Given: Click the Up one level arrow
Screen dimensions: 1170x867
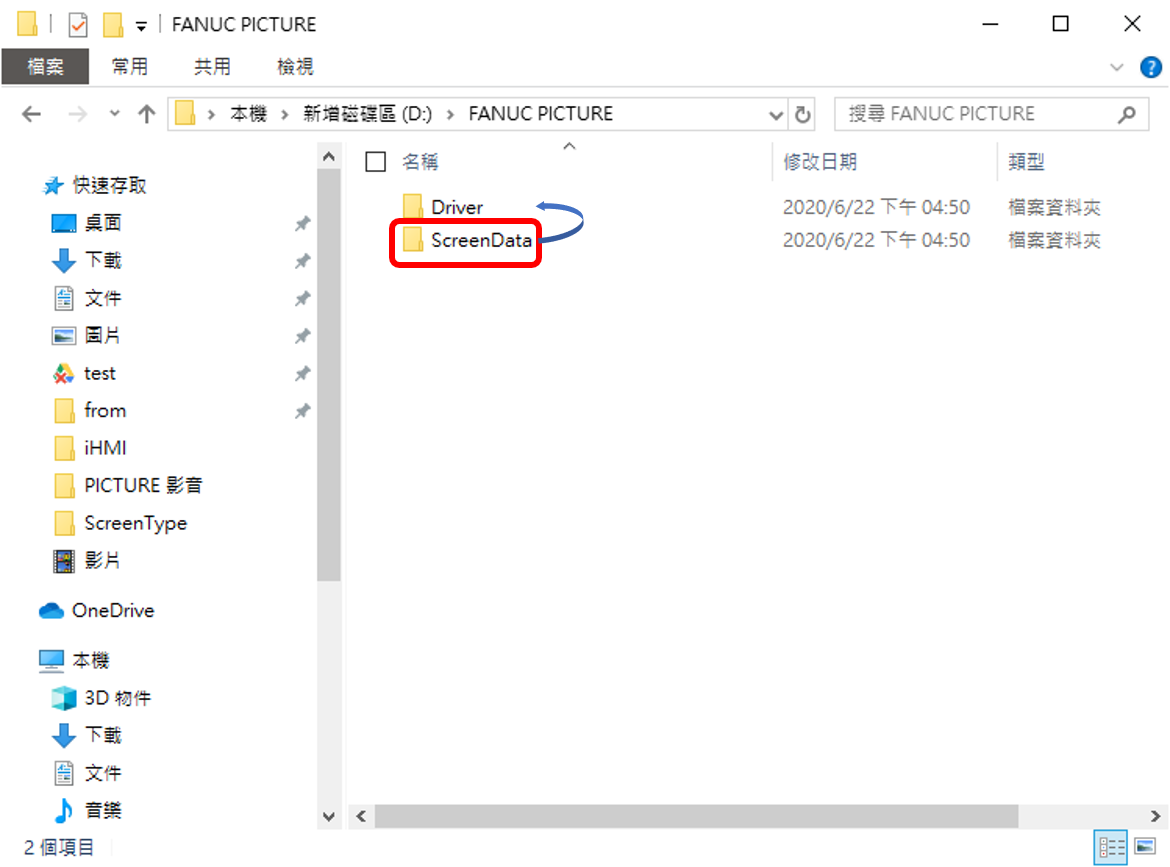Looking at the screenshot, I should click(x=146, y=114).
